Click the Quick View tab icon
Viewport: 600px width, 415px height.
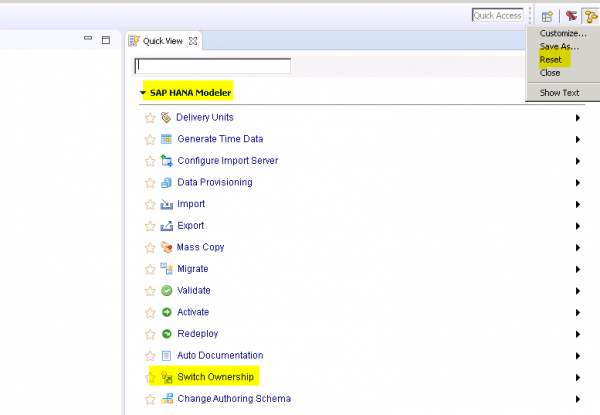(x=134, y=41)
